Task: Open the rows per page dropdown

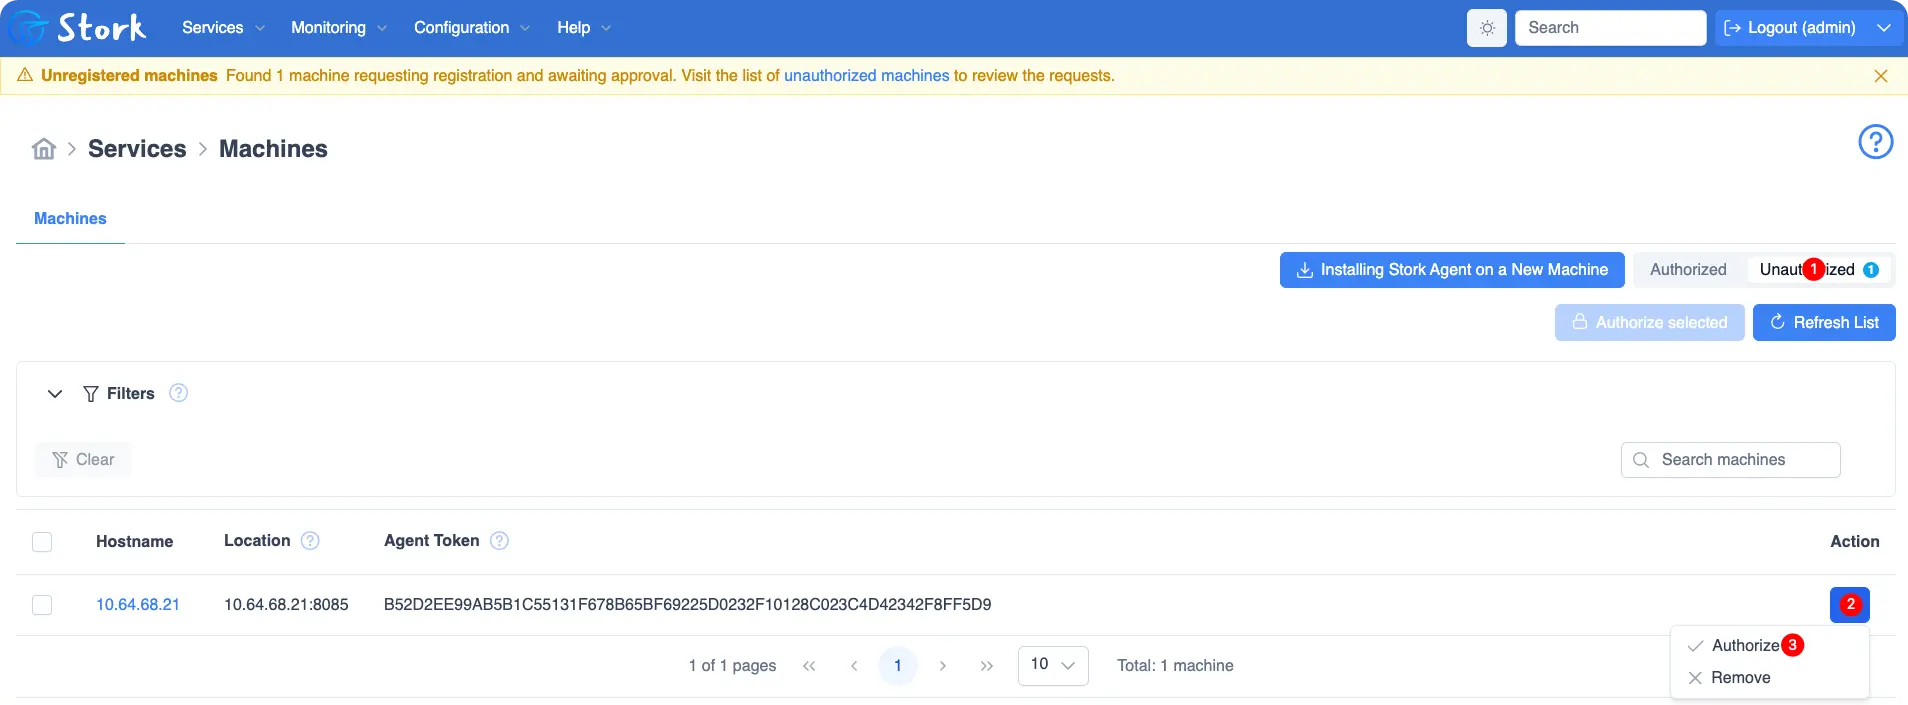Action: [1052, 665]
